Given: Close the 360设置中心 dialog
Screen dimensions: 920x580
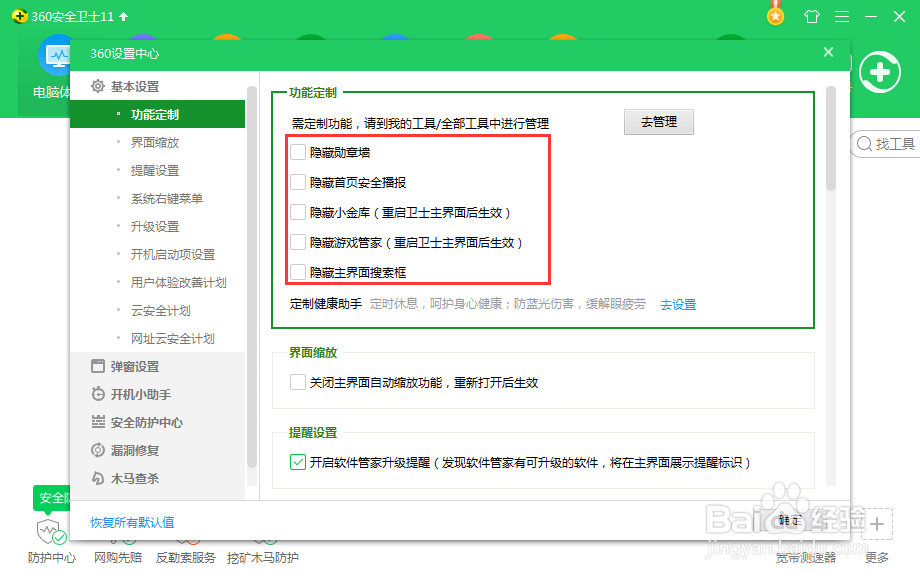Looking at the screenshot, I should pos(828,52).
